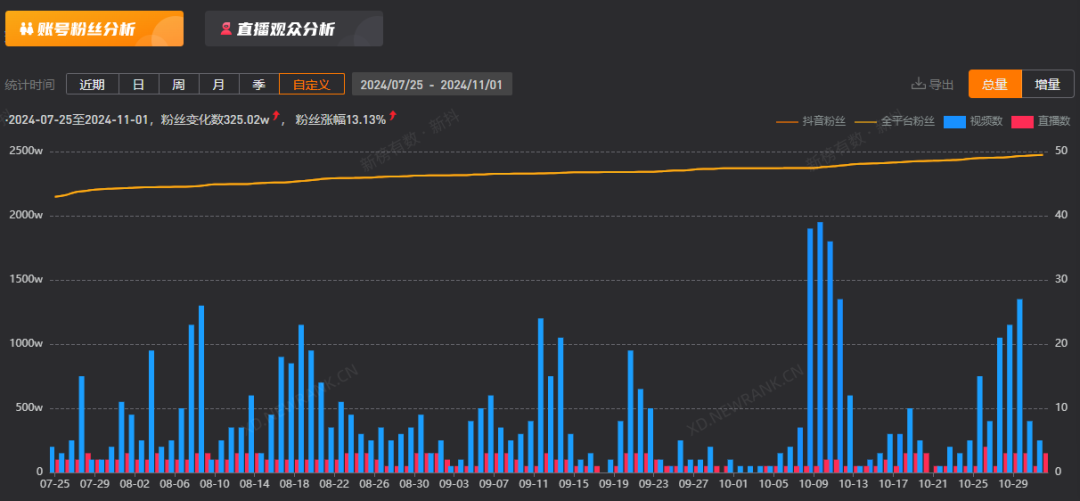Select the 周 weekly granularity

178,85
